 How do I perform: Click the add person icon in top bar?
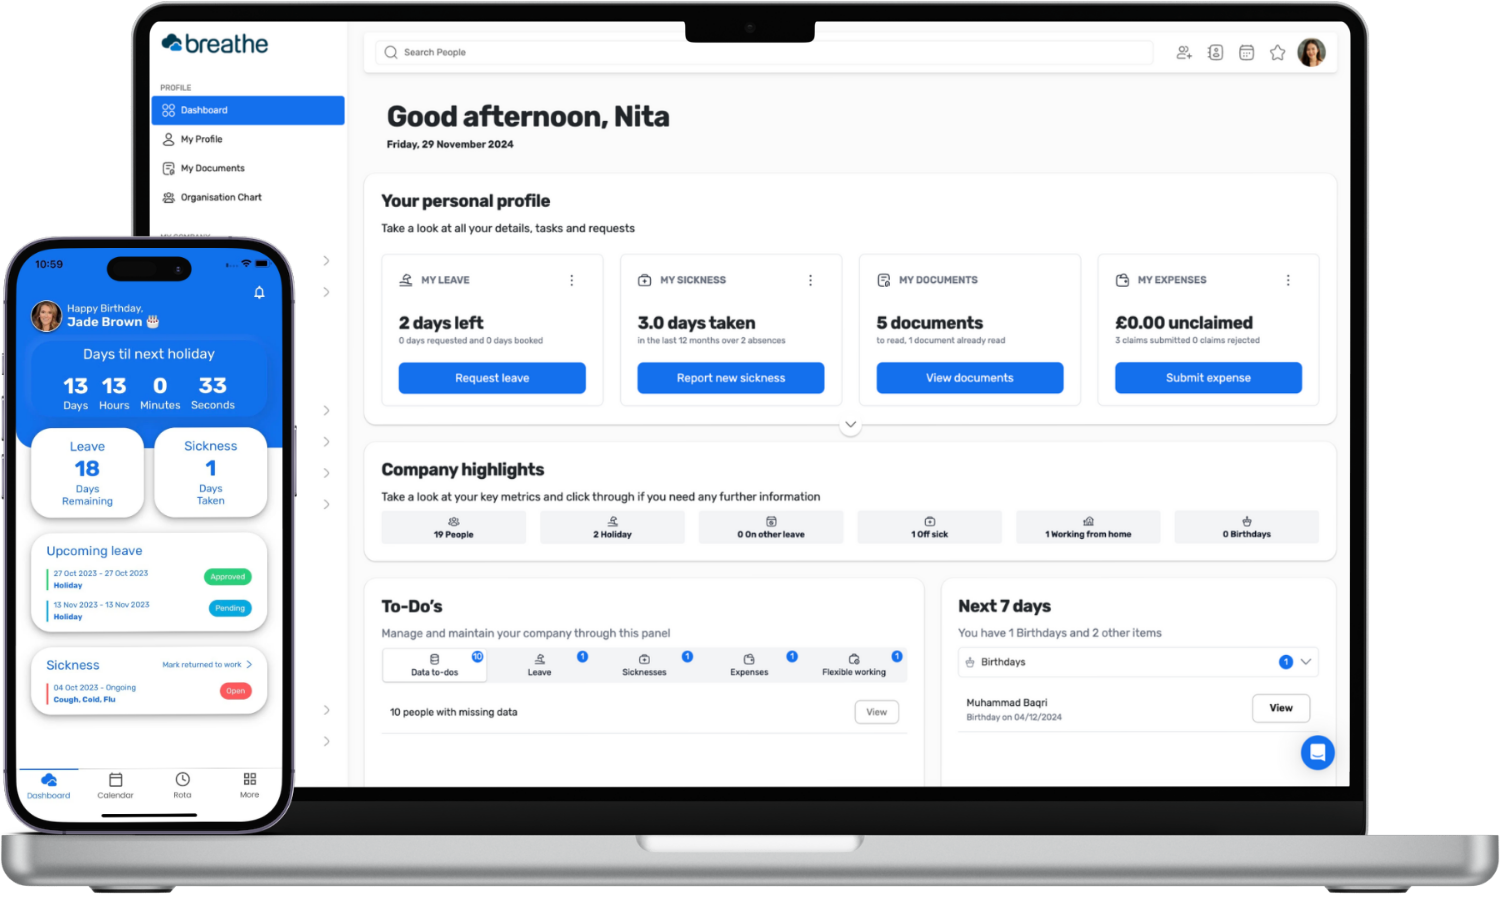(1184, 53)
